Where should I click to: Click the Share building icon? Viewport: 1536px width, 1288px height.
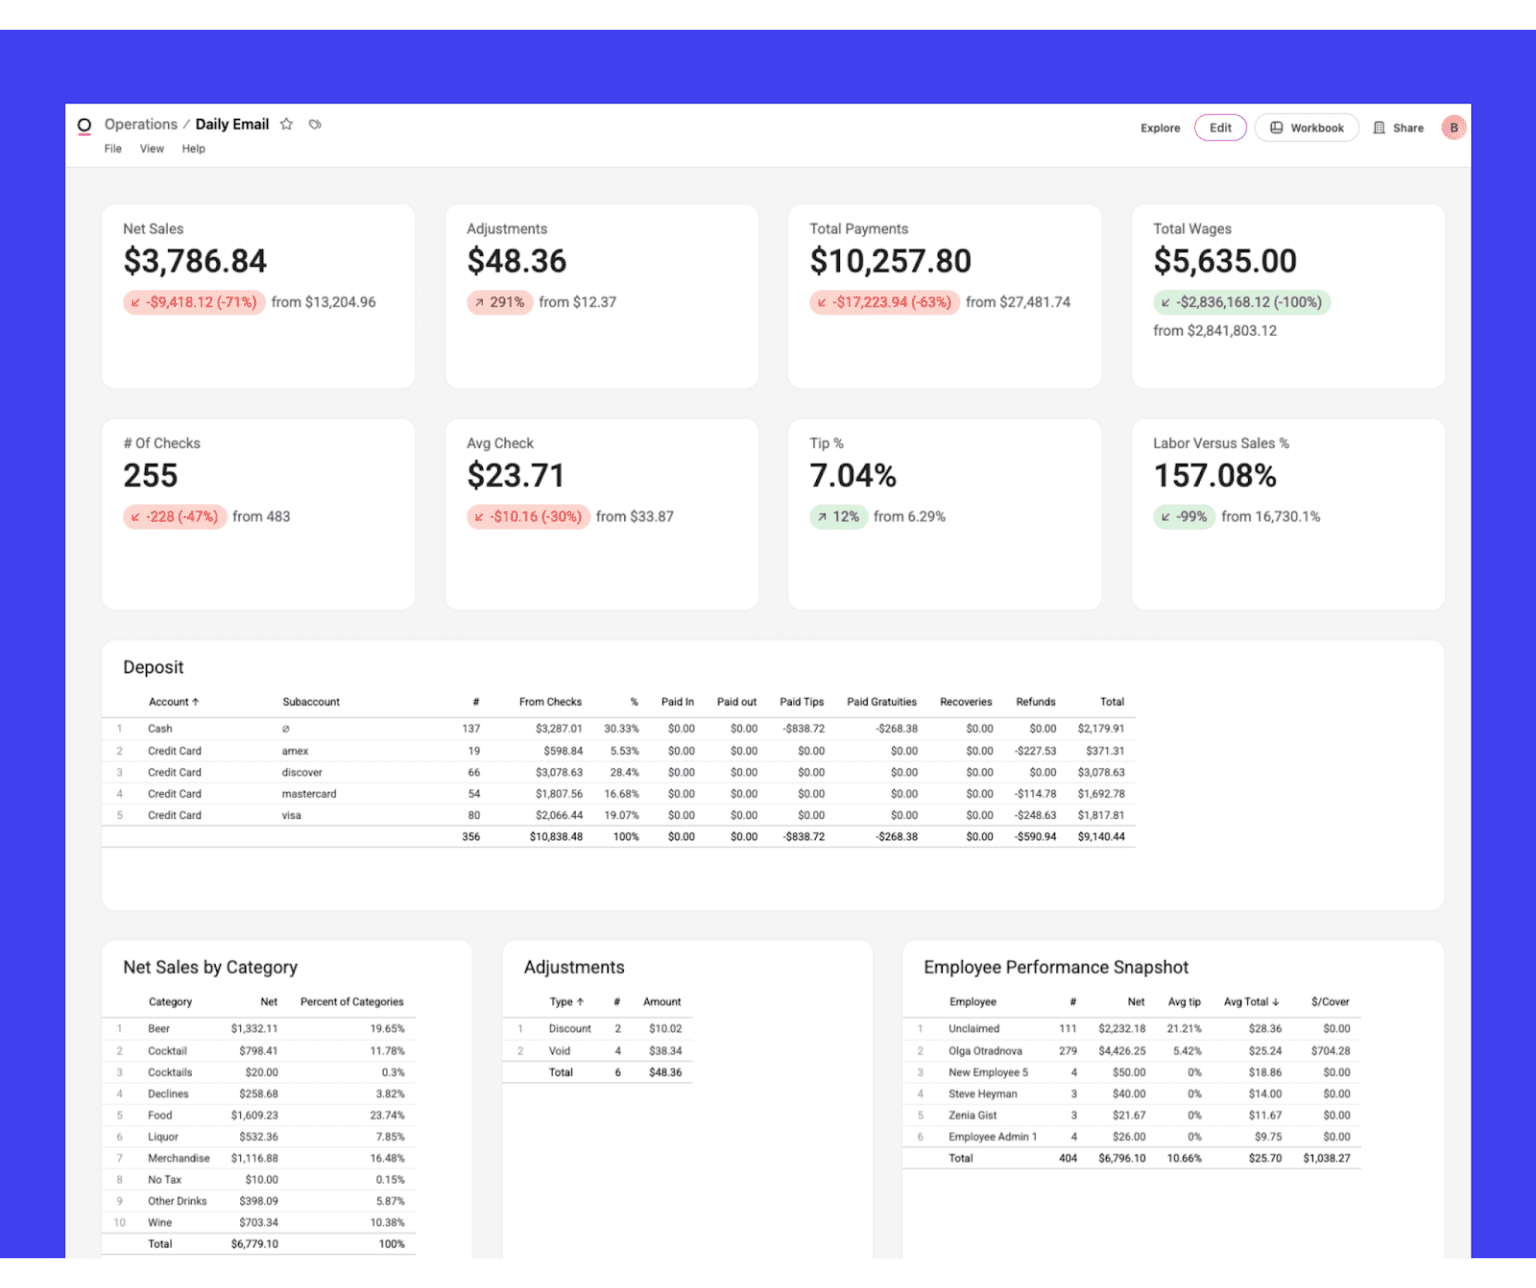1379,128
